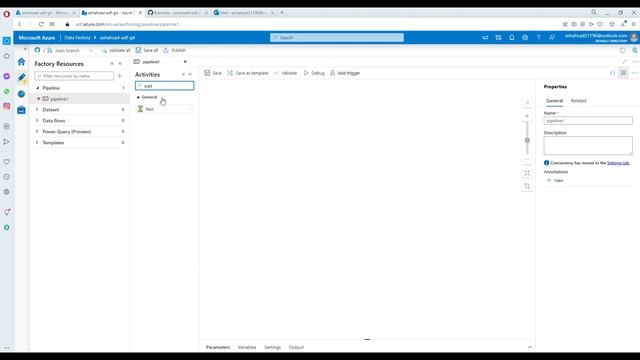Open a new browser tab
640x360 pixels.
(x=282, y=13)
